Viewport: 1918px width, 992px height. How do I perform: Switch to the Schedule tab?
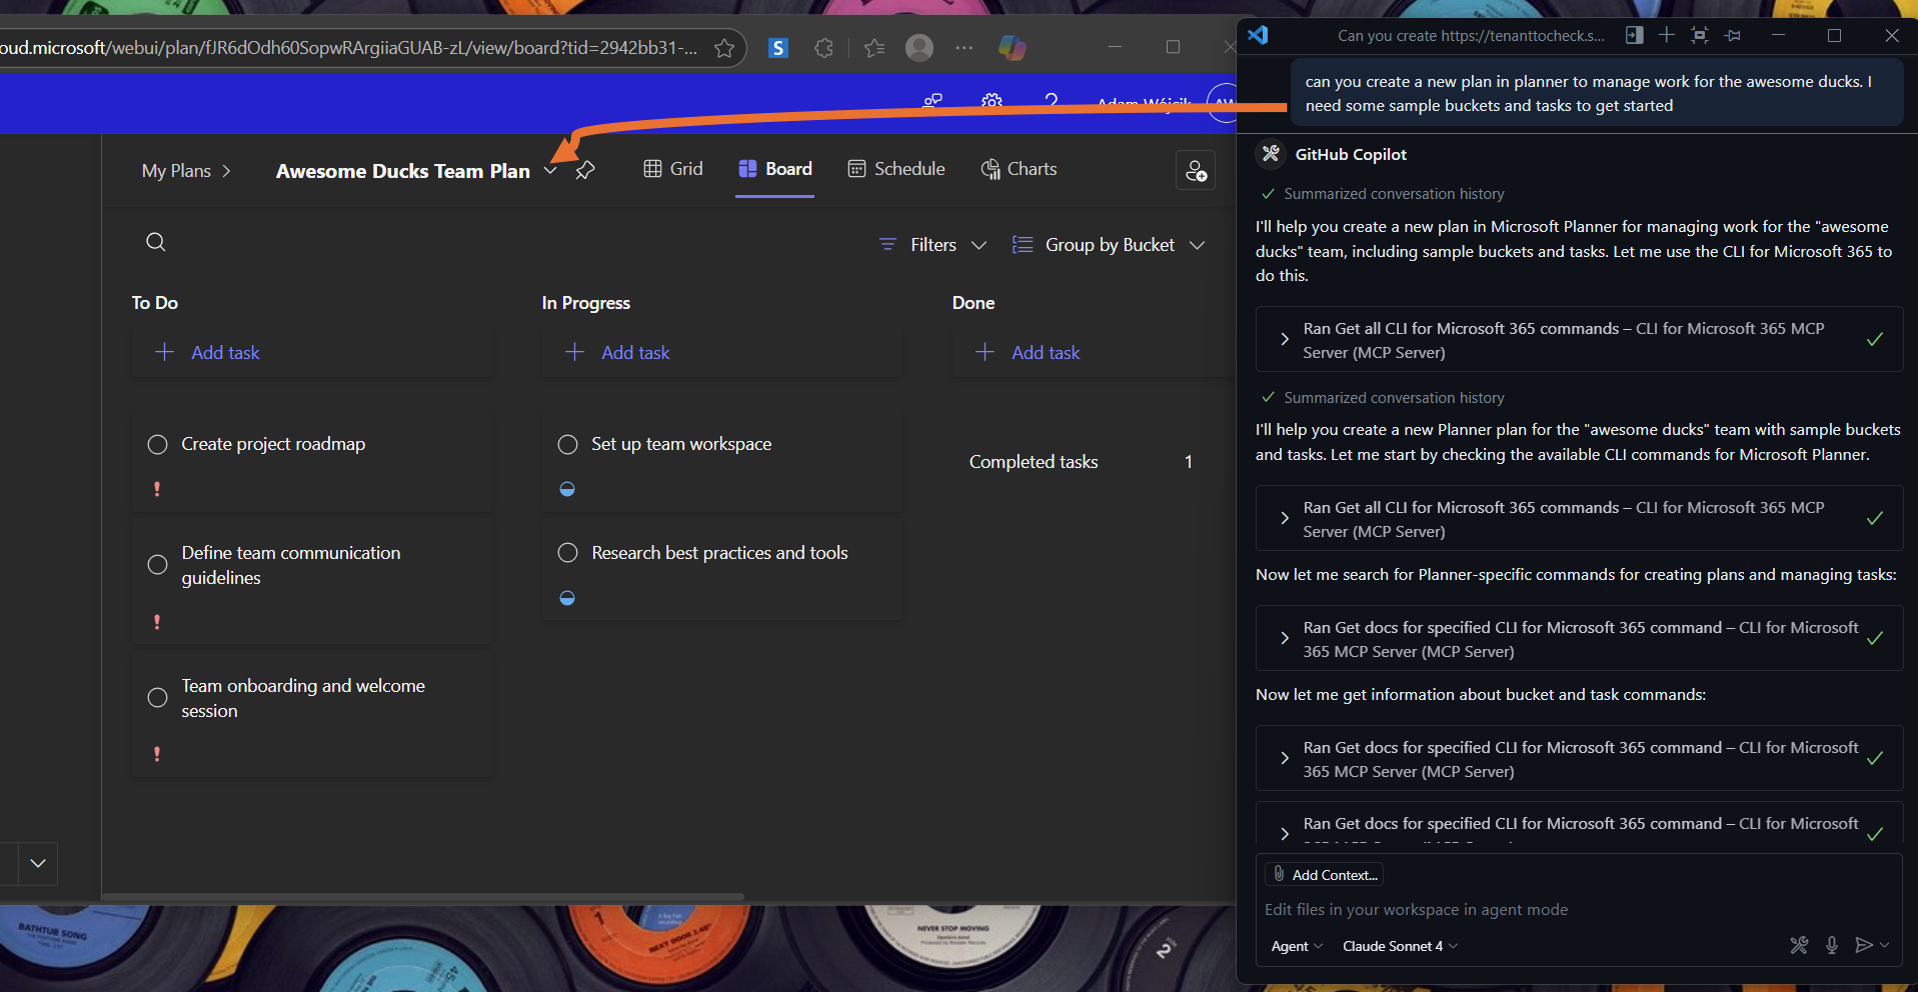[x=896, y=168]
